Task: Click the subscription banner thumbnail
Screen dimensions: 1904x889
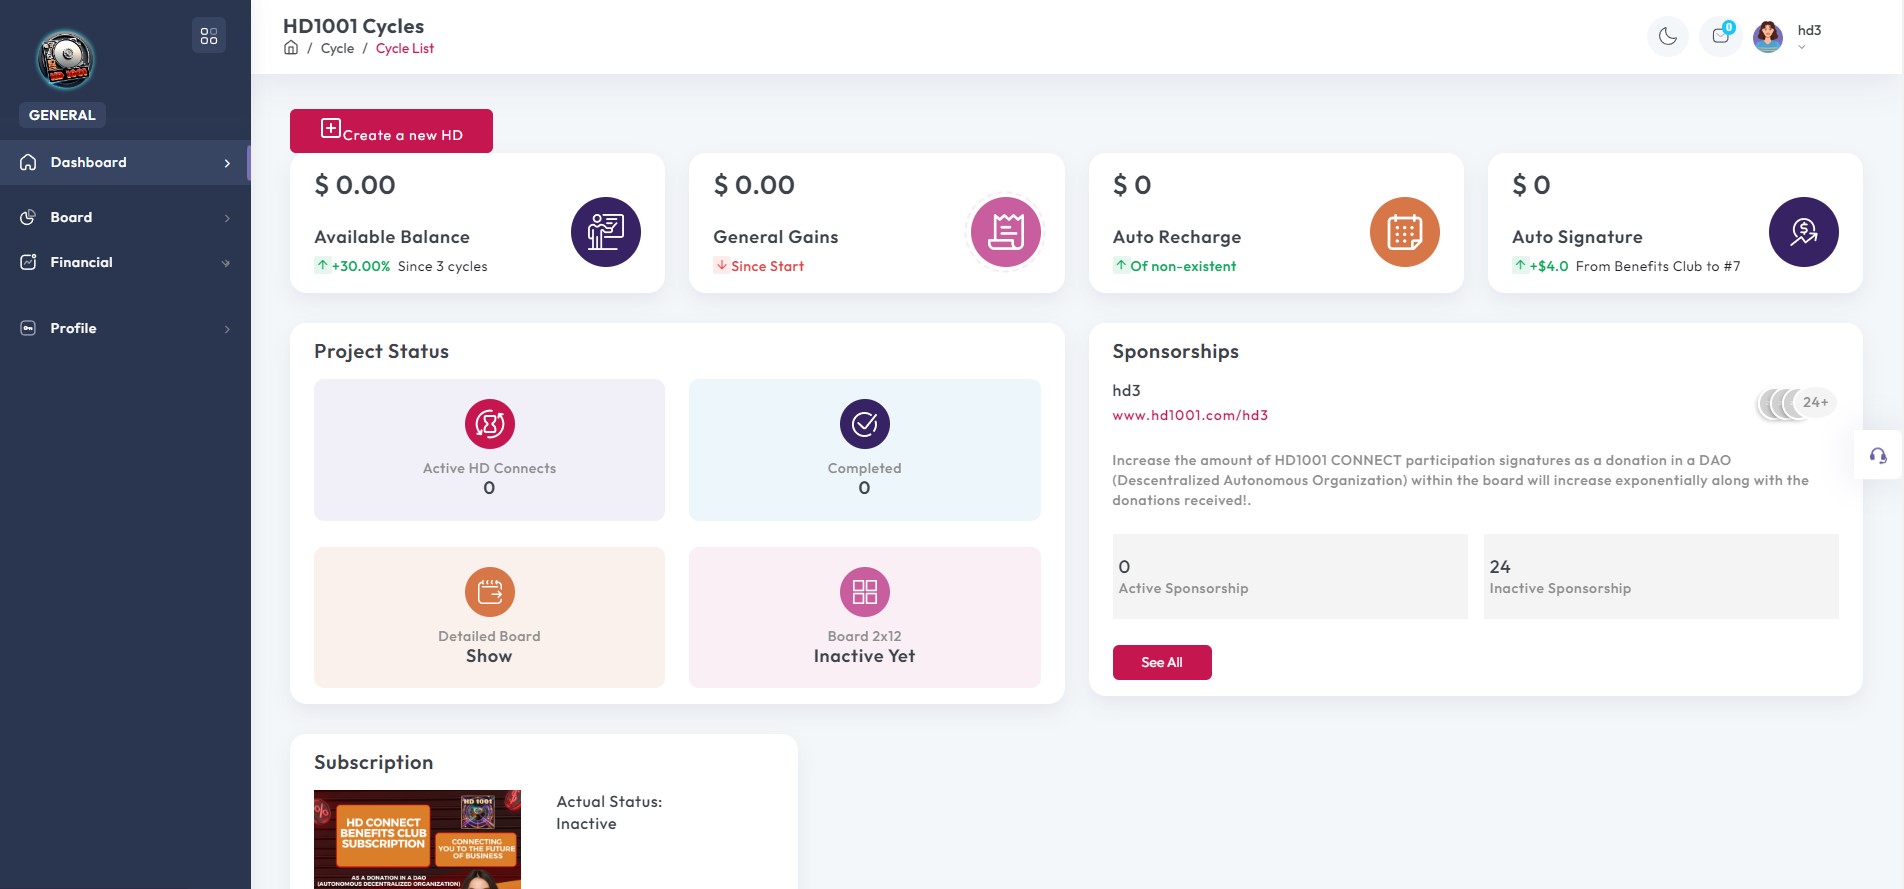Action: point(417,839)
